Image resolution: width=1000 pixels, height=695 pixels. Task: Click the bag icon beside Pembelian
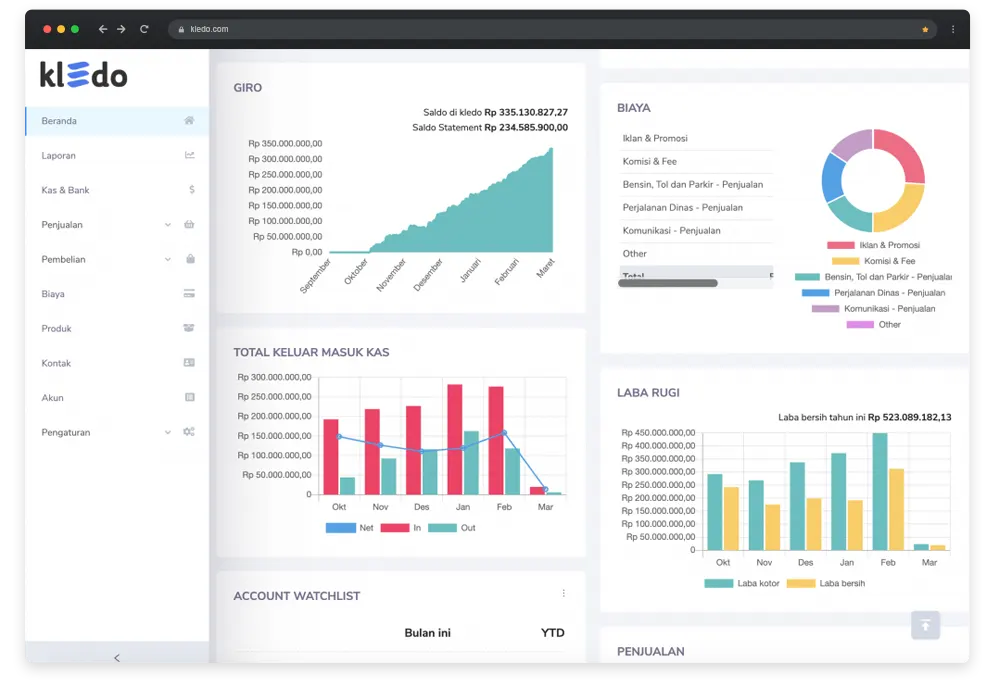coord(187,259)
